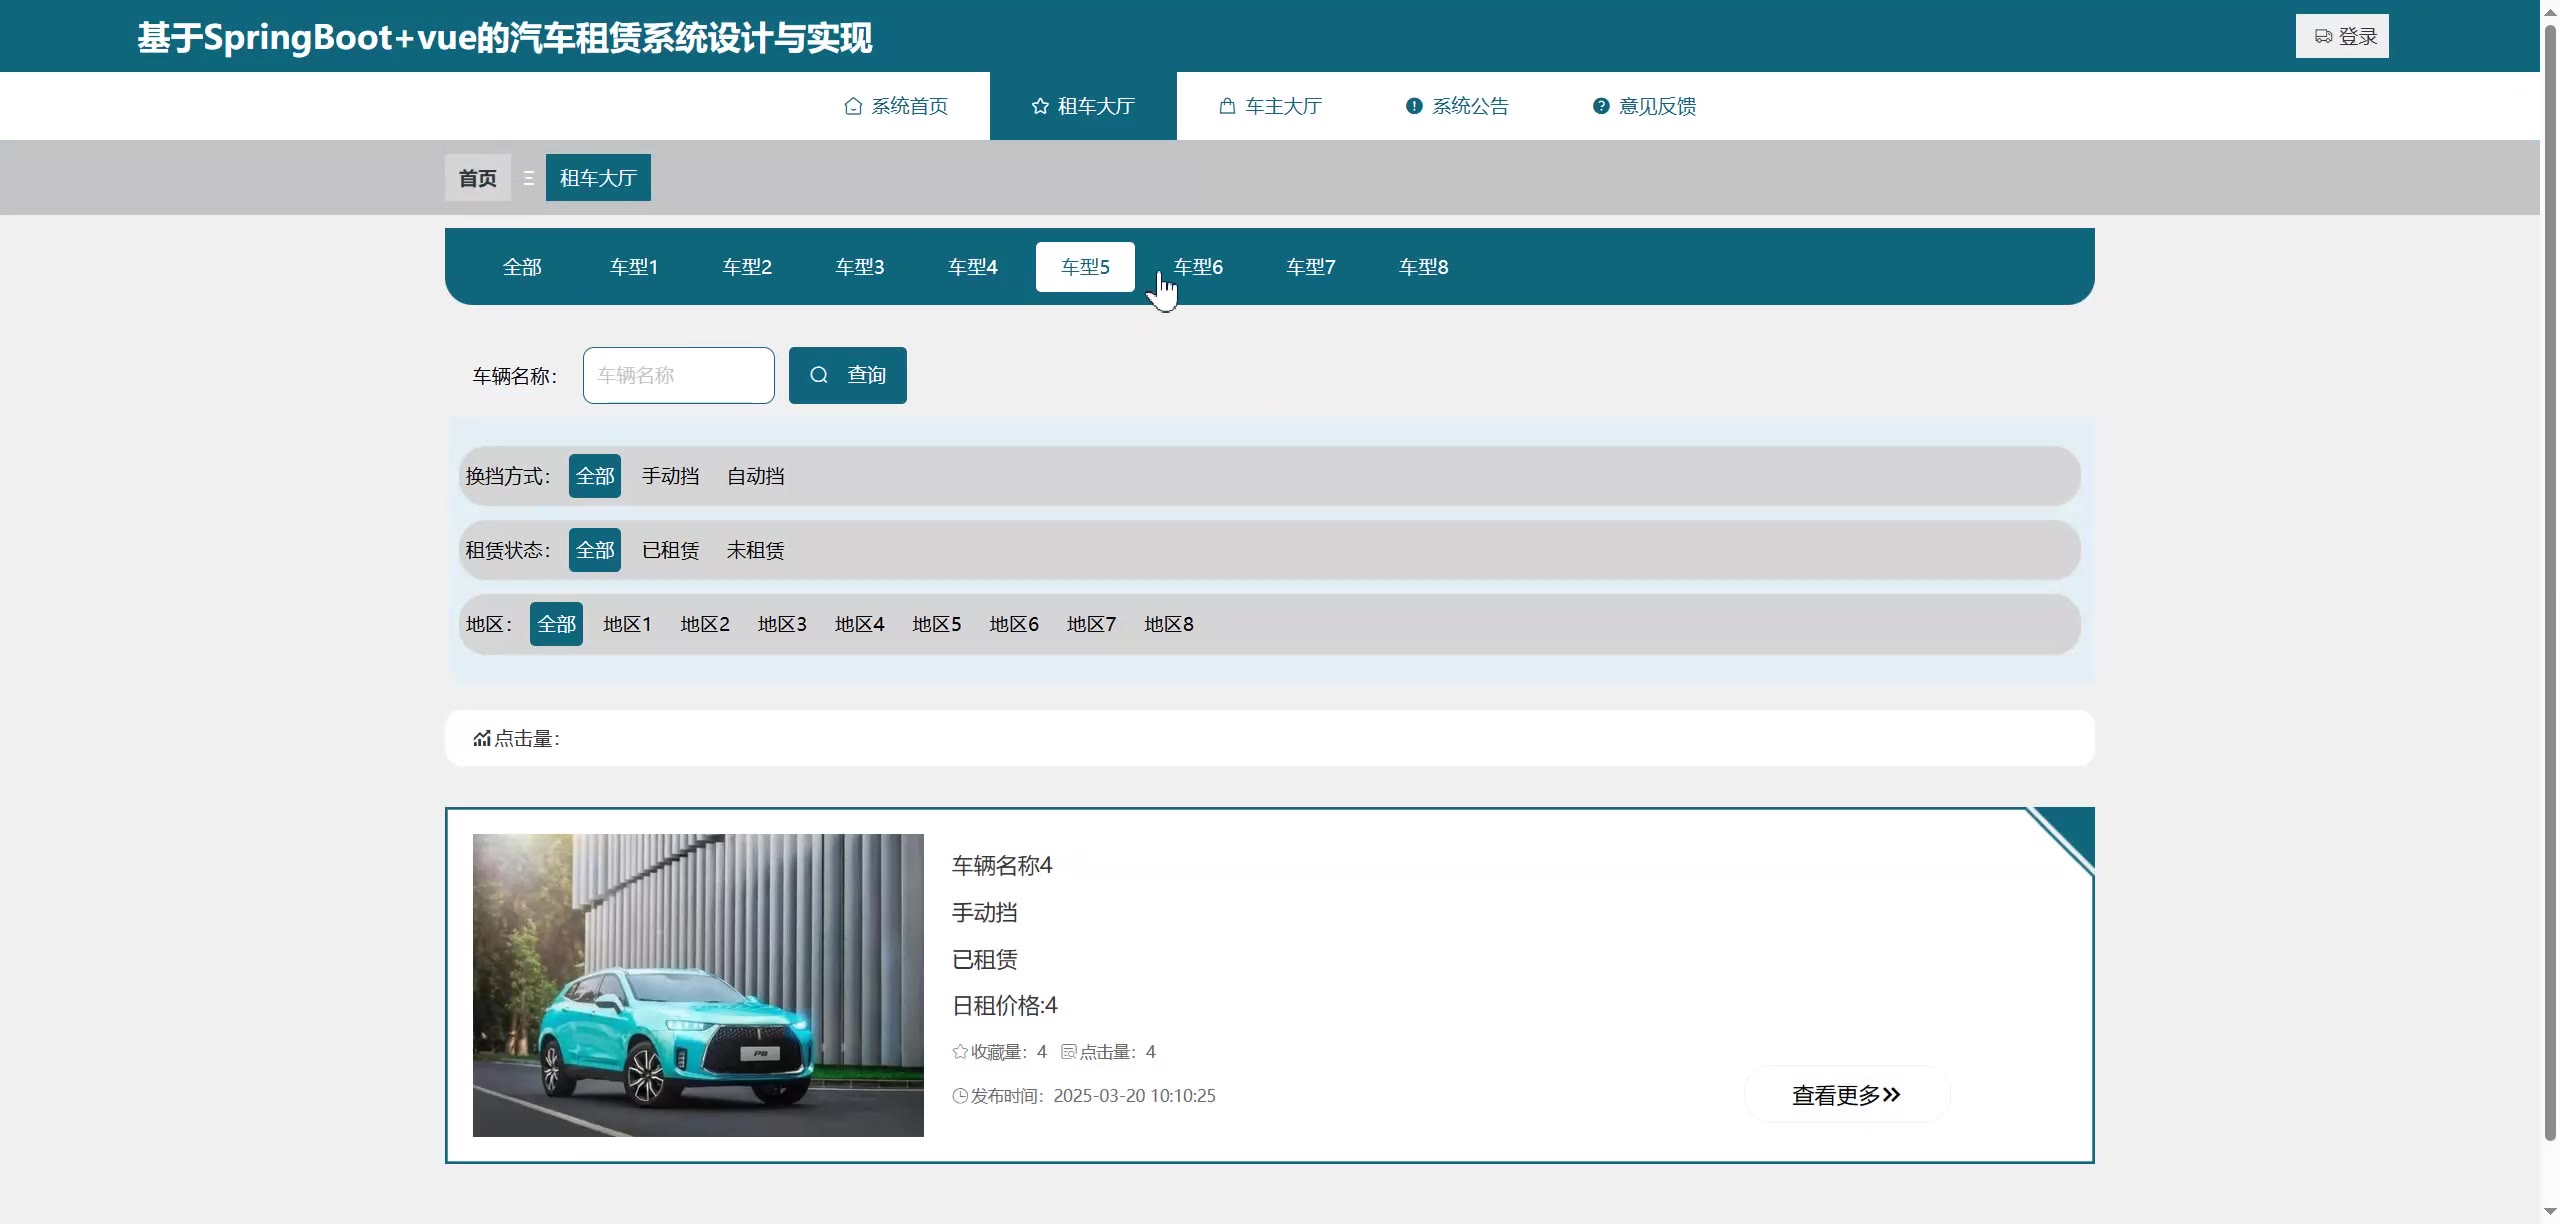Image resolution: width=2560 pixels, height=1224 pixels.
Task: Click the bag icon next to 车主大厅
Action: click(x=1227, y=106)
